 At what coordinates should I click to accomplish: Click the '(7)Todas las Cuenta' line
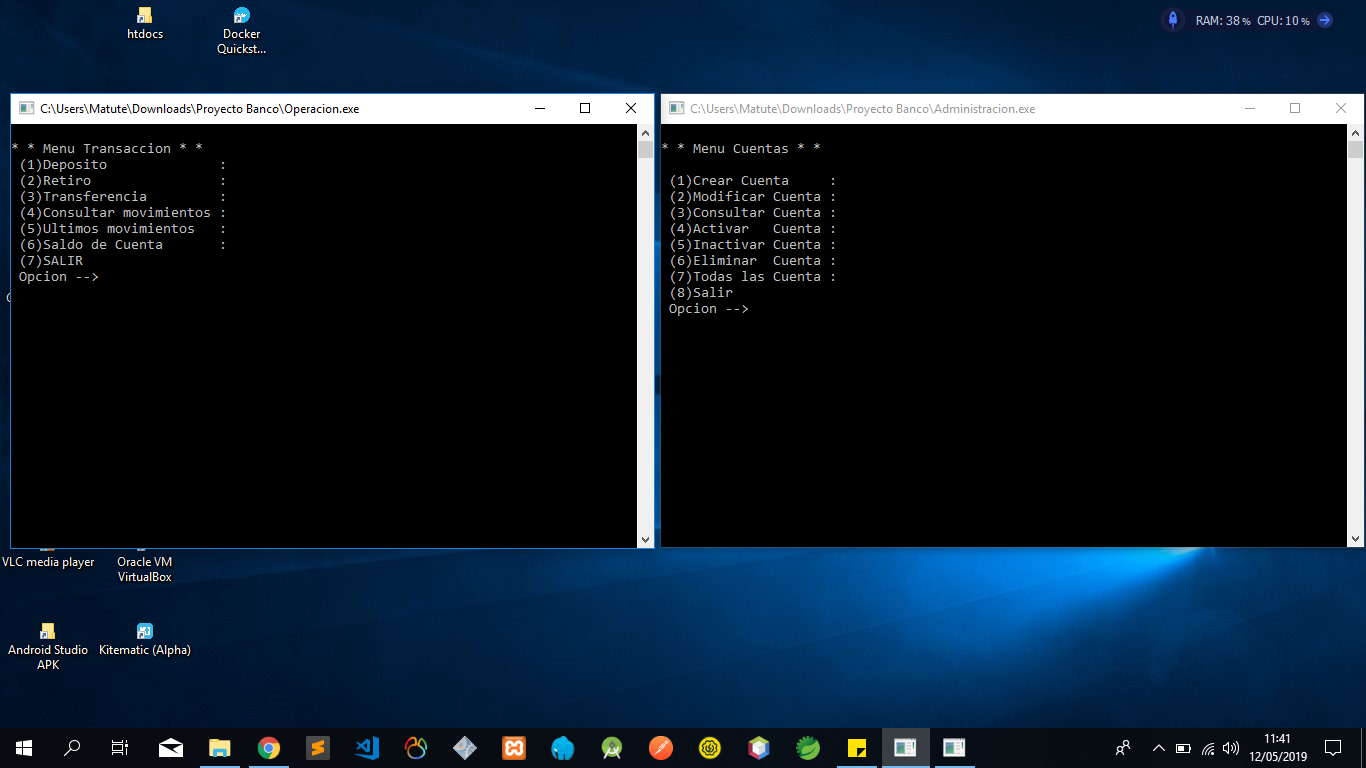click(753, 277)
